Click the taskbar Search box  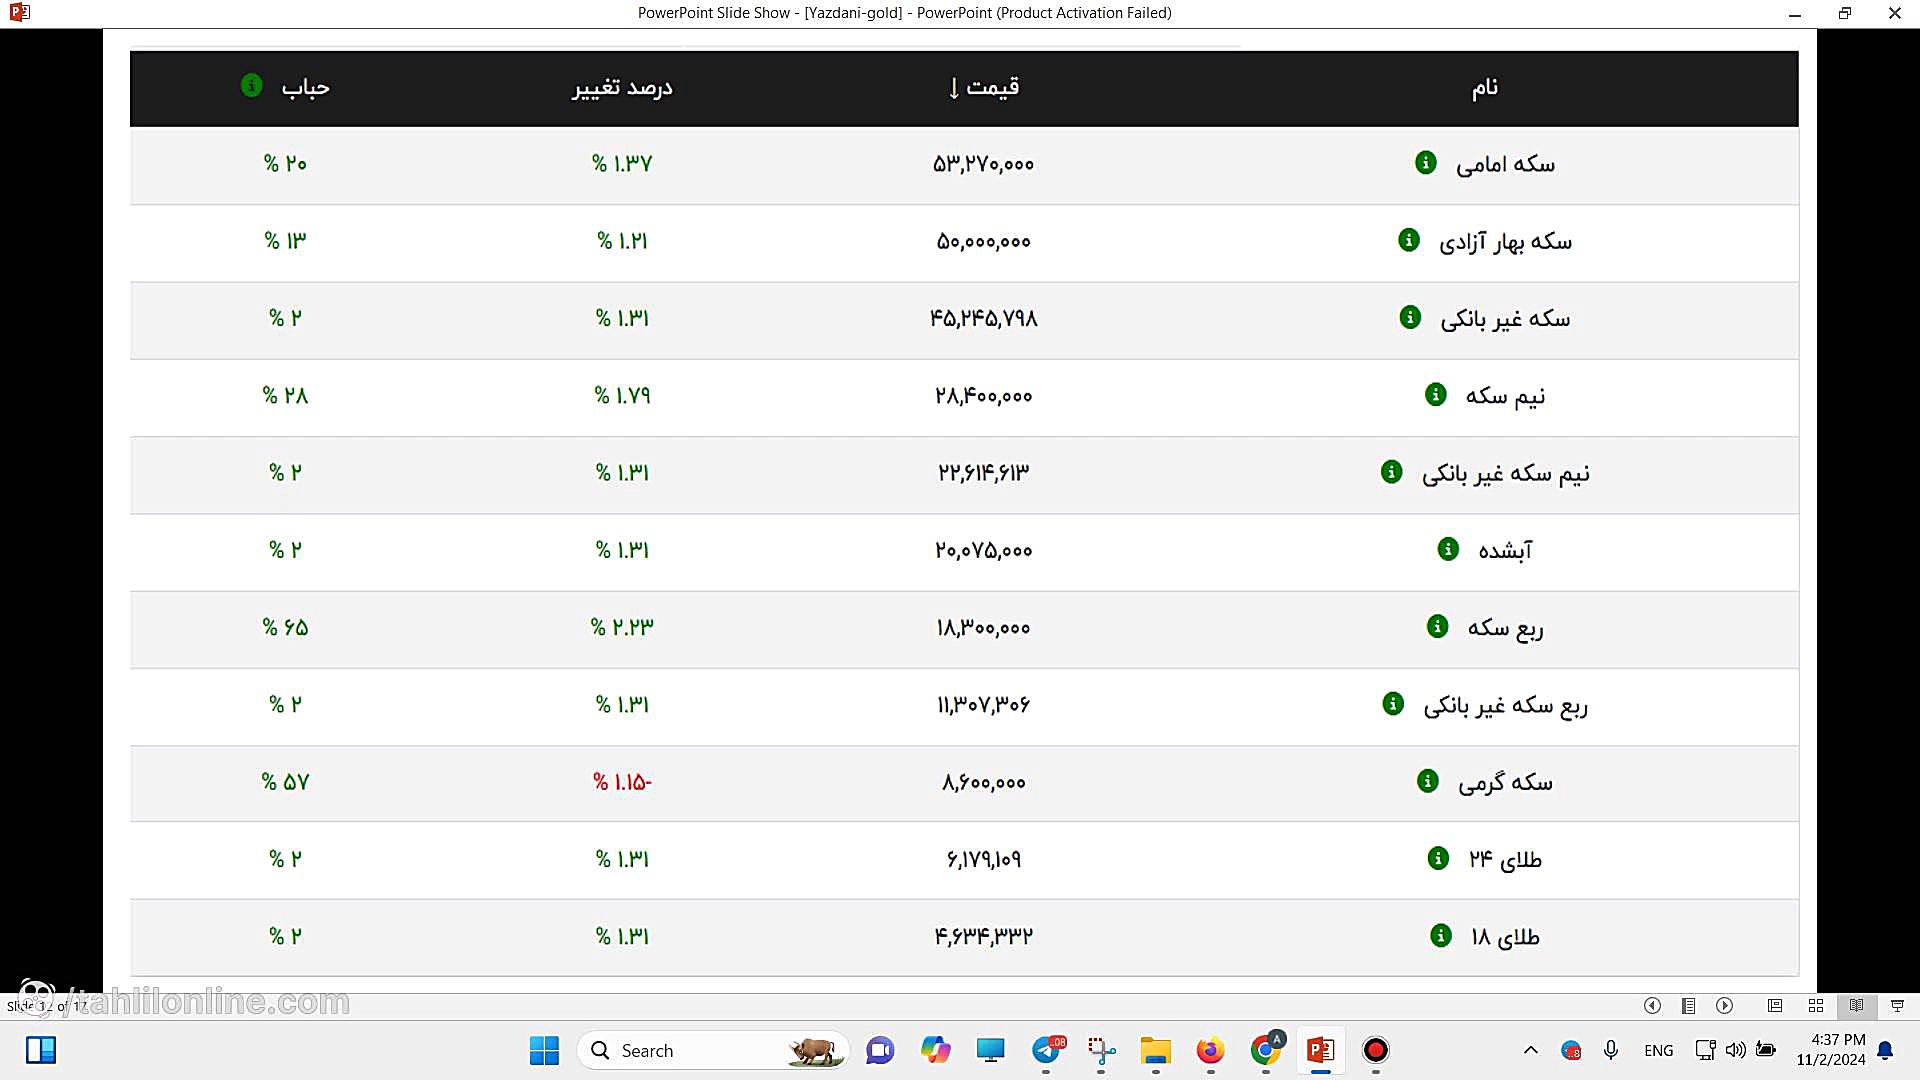[713, 1050]
